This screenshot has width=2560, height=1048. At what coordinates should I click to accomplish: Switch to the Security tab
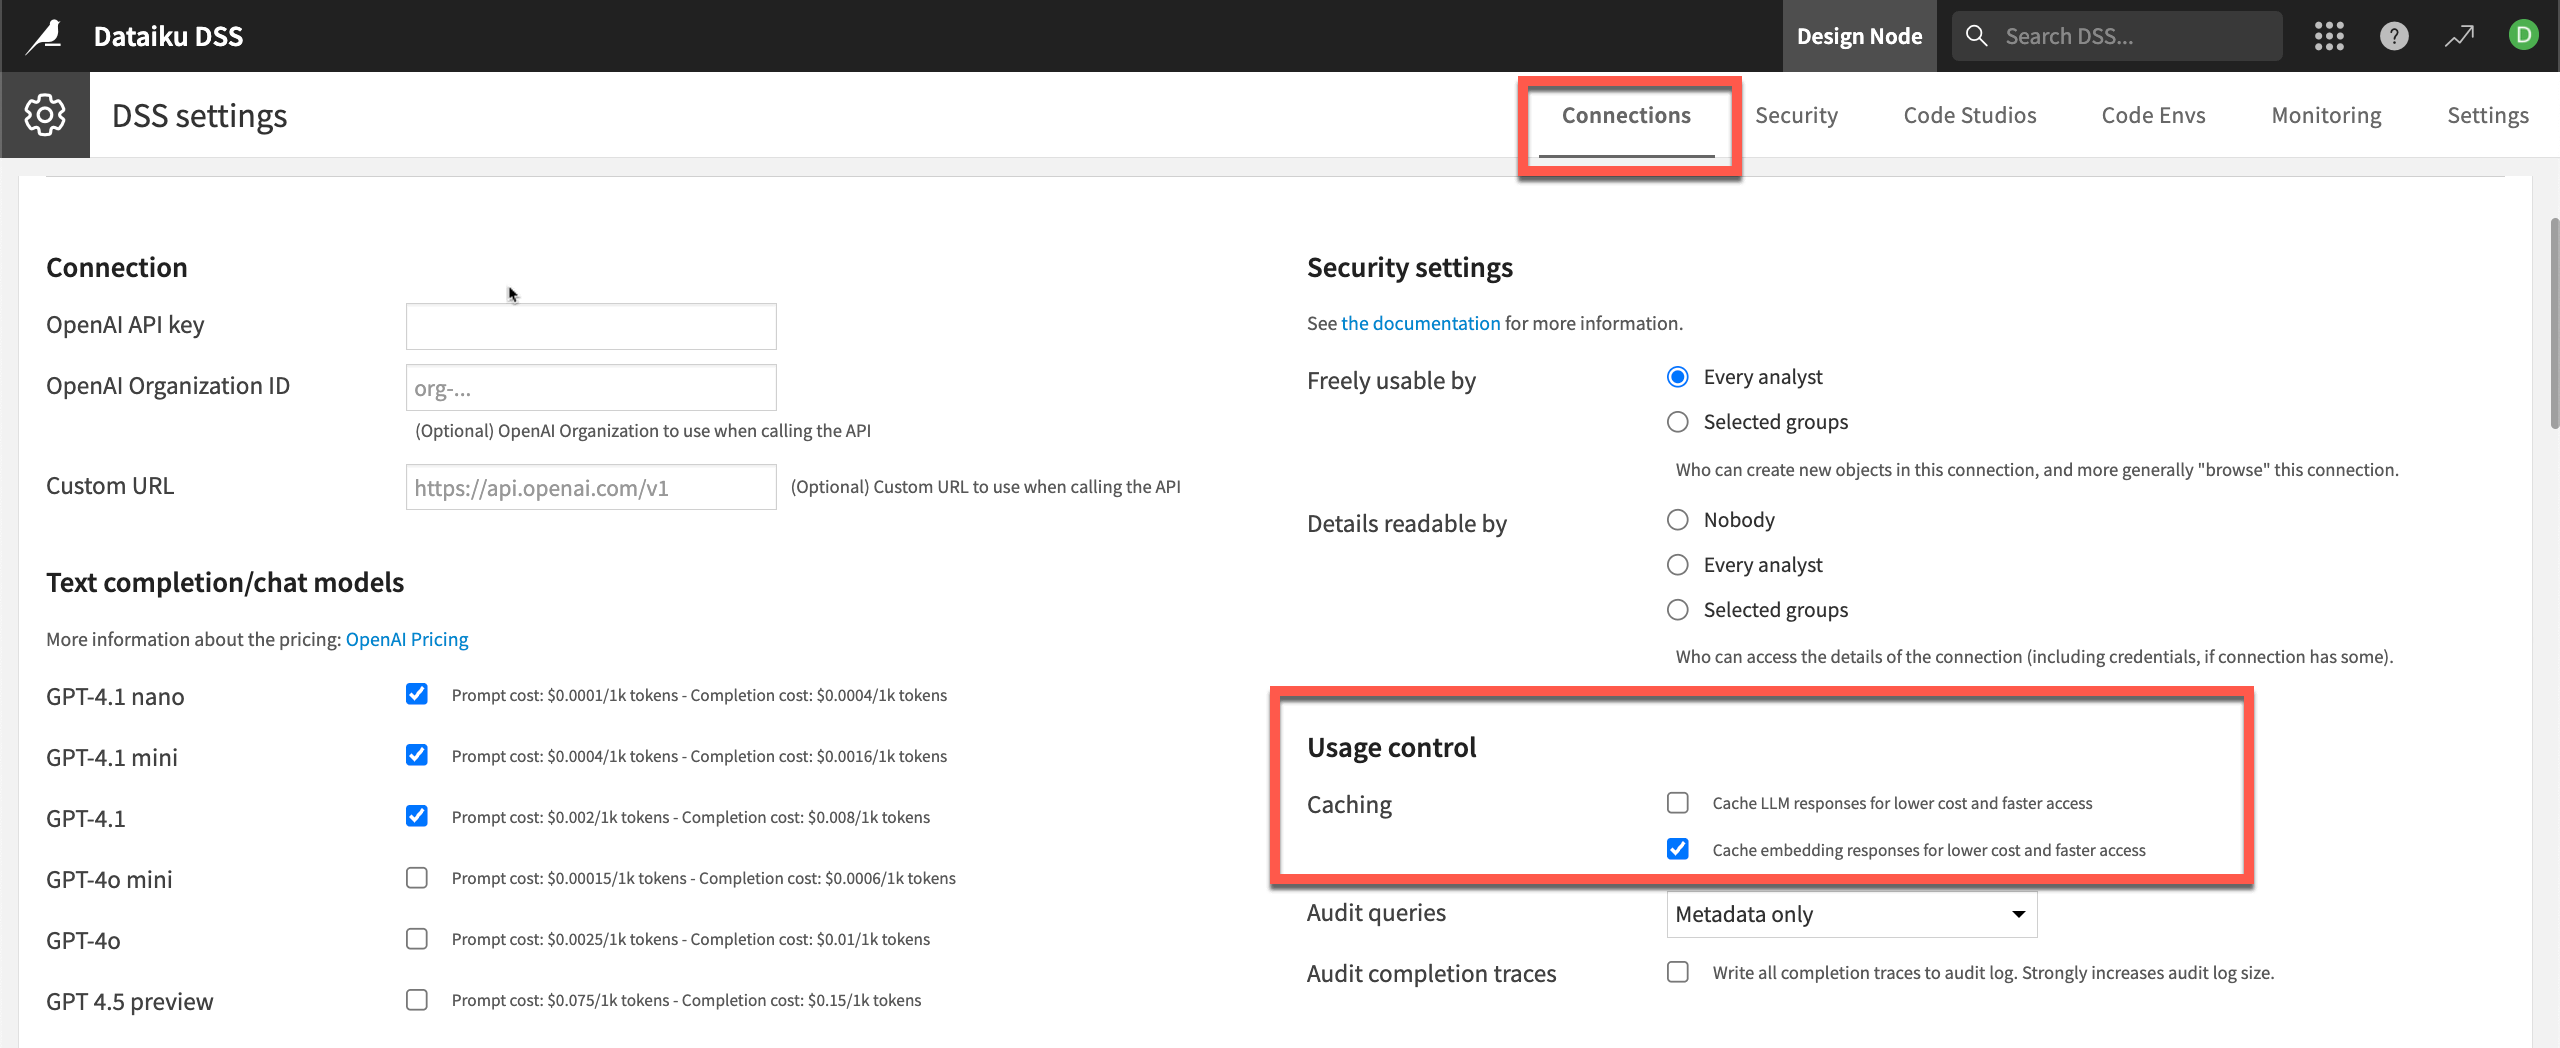coord(1797,115)
